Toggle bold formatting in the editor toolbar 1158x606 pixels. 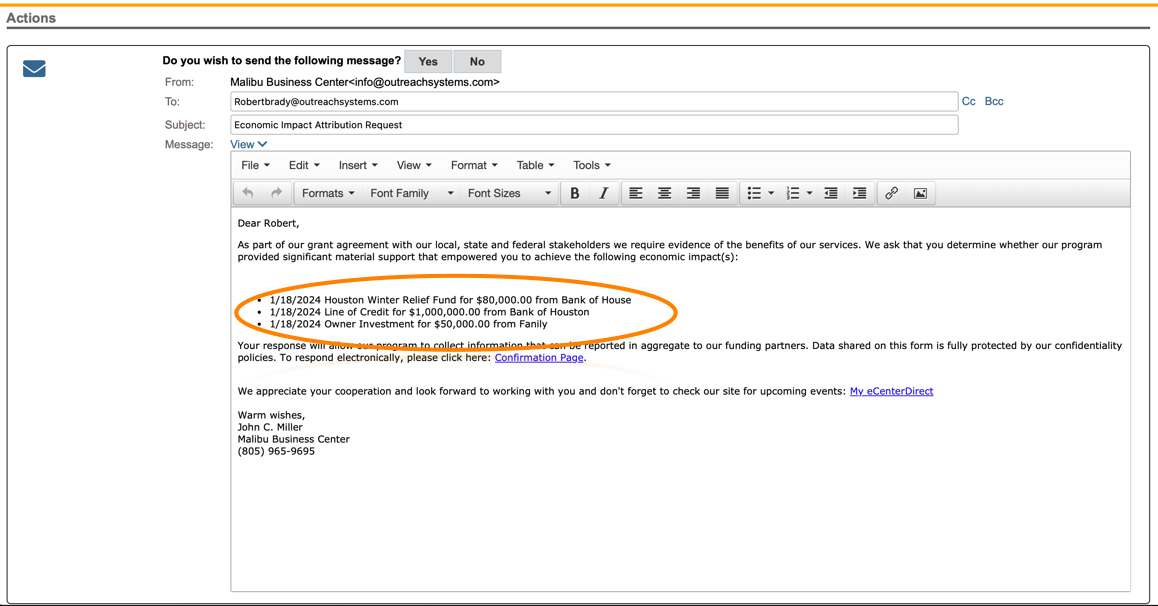coord(575,193)
